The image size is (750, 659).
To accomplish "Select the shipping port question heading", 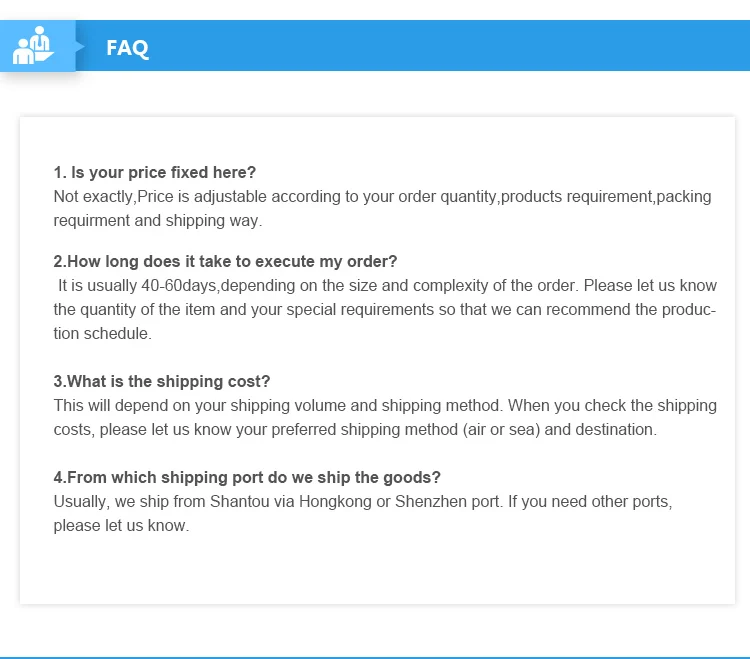I will point(247,478).
